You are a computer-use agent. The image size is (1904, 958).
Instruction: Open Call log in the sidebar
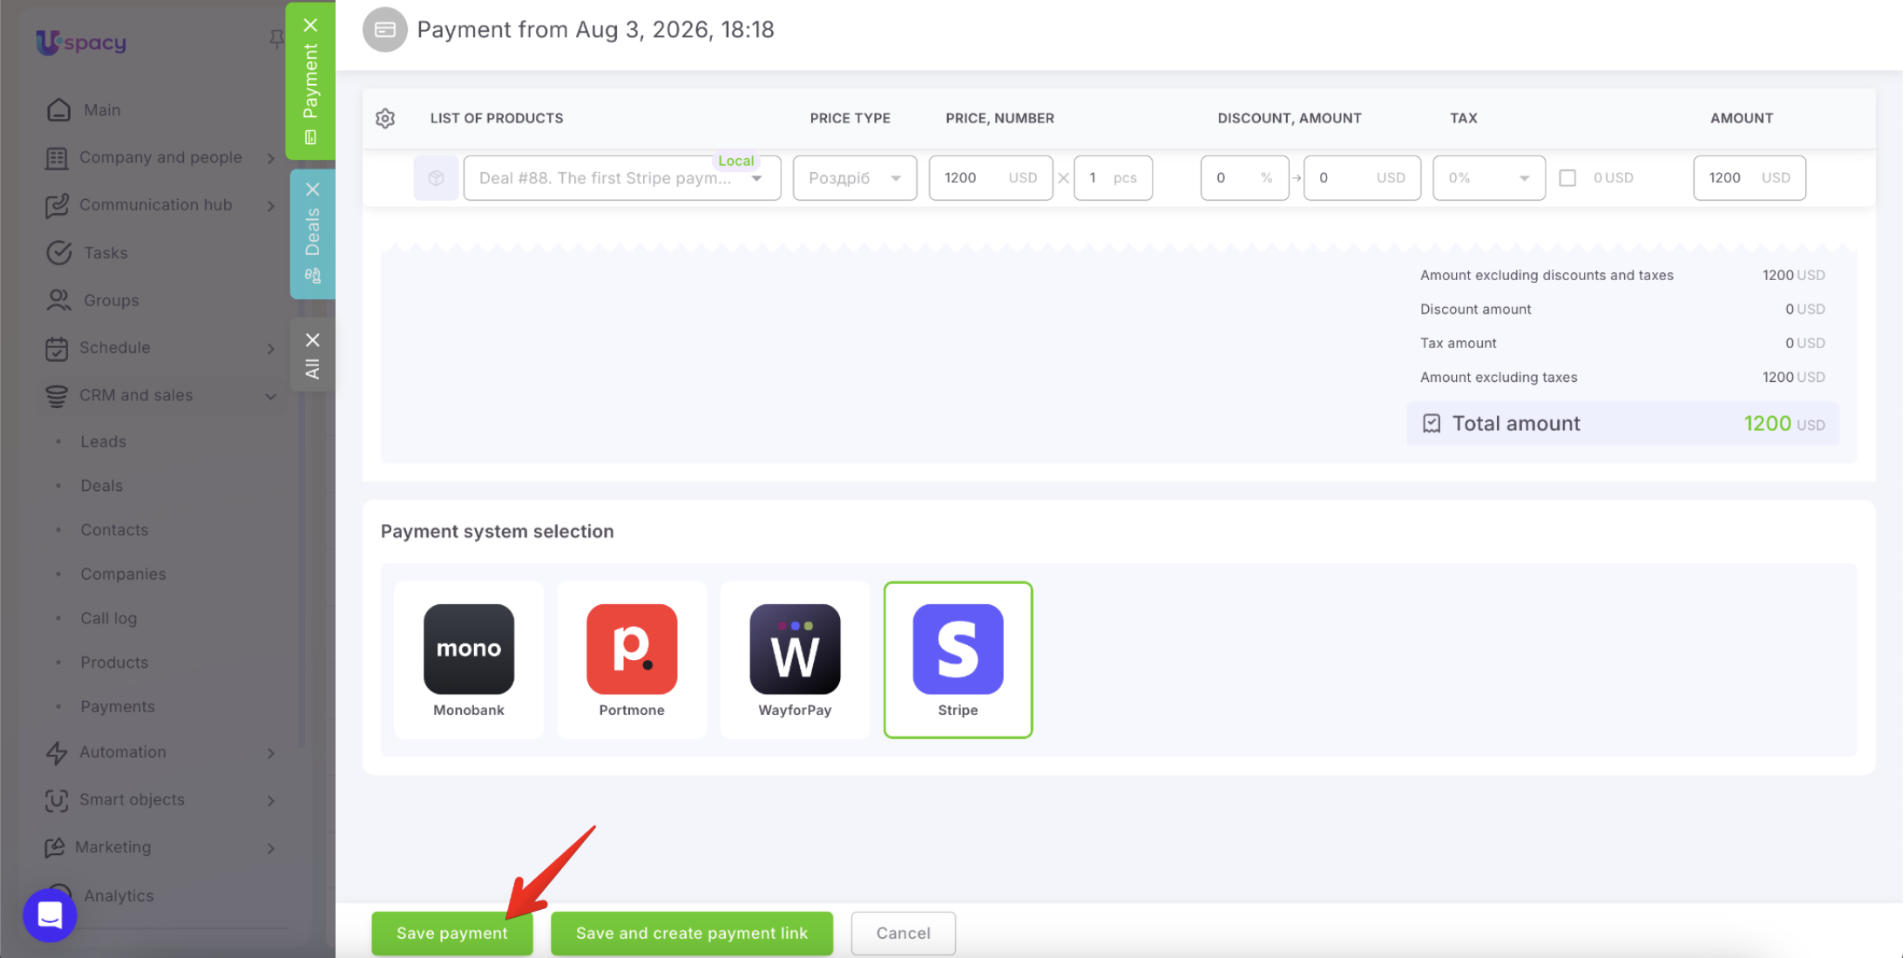[x=109, y=618]
